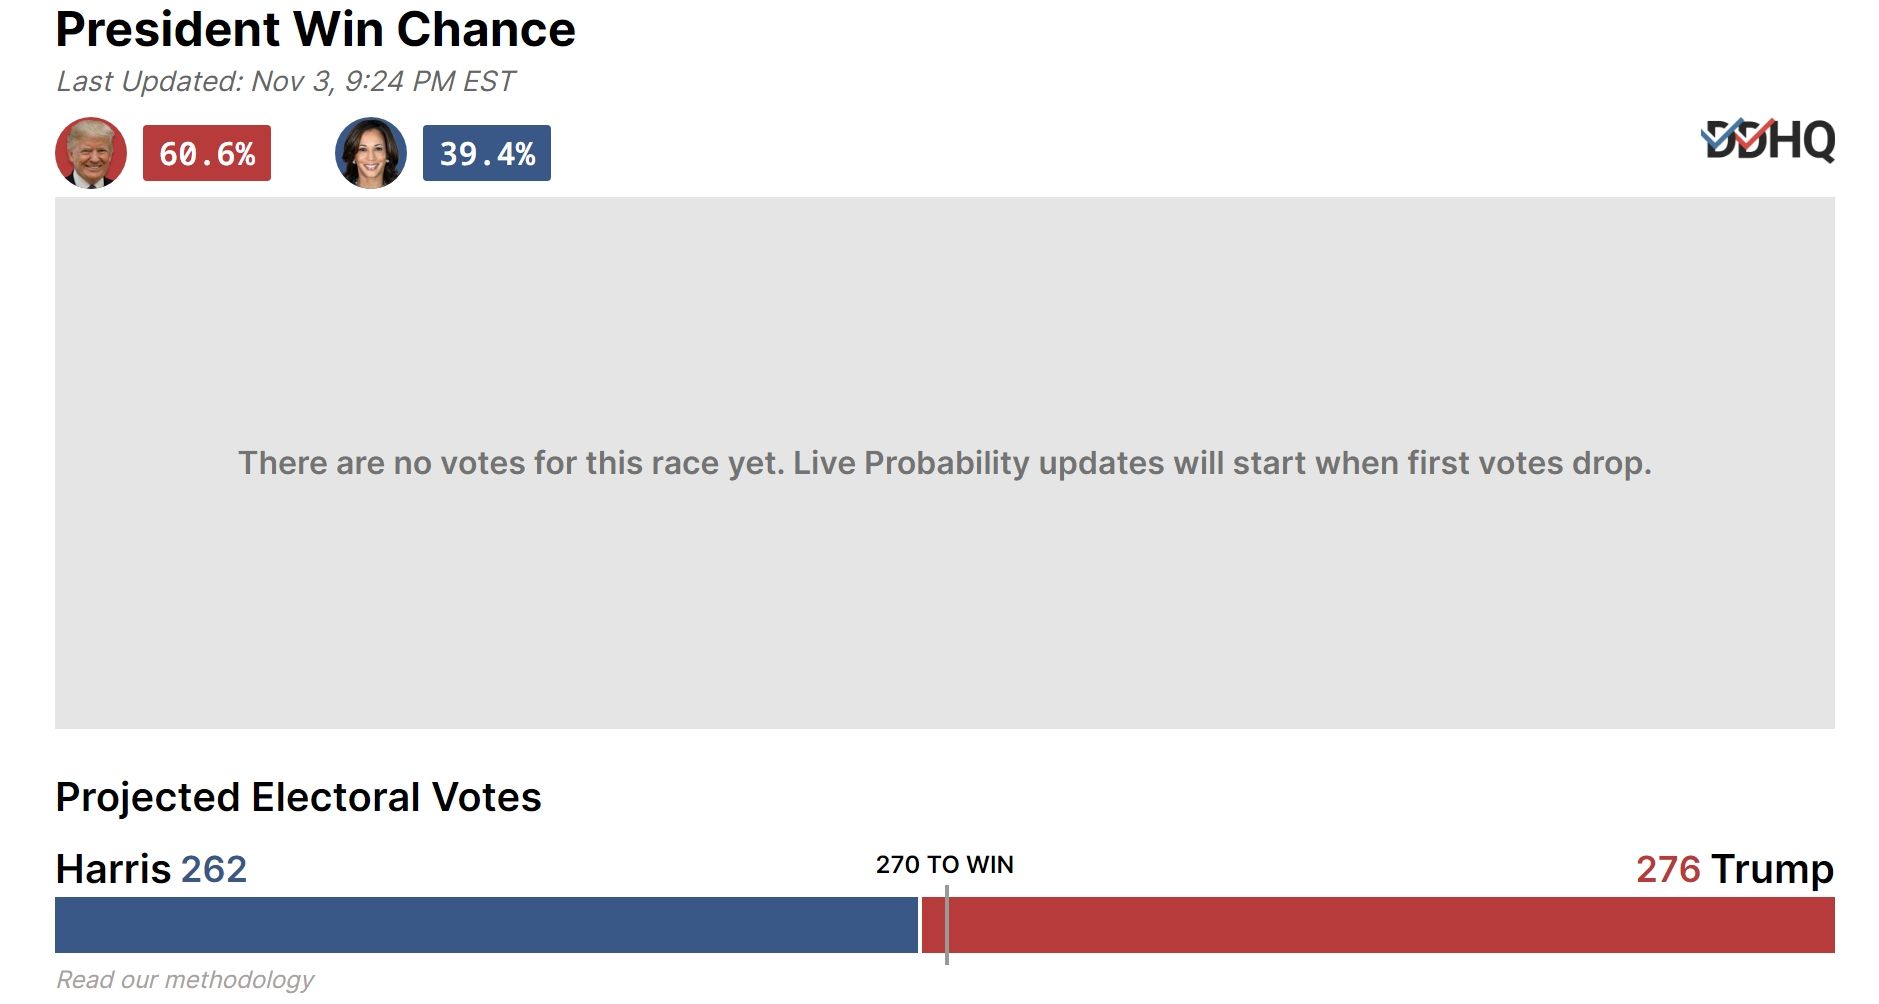This screenshot has width=1879, height=1004.
Task: Click the no votes yet message
Action: (x=945, y=463)
